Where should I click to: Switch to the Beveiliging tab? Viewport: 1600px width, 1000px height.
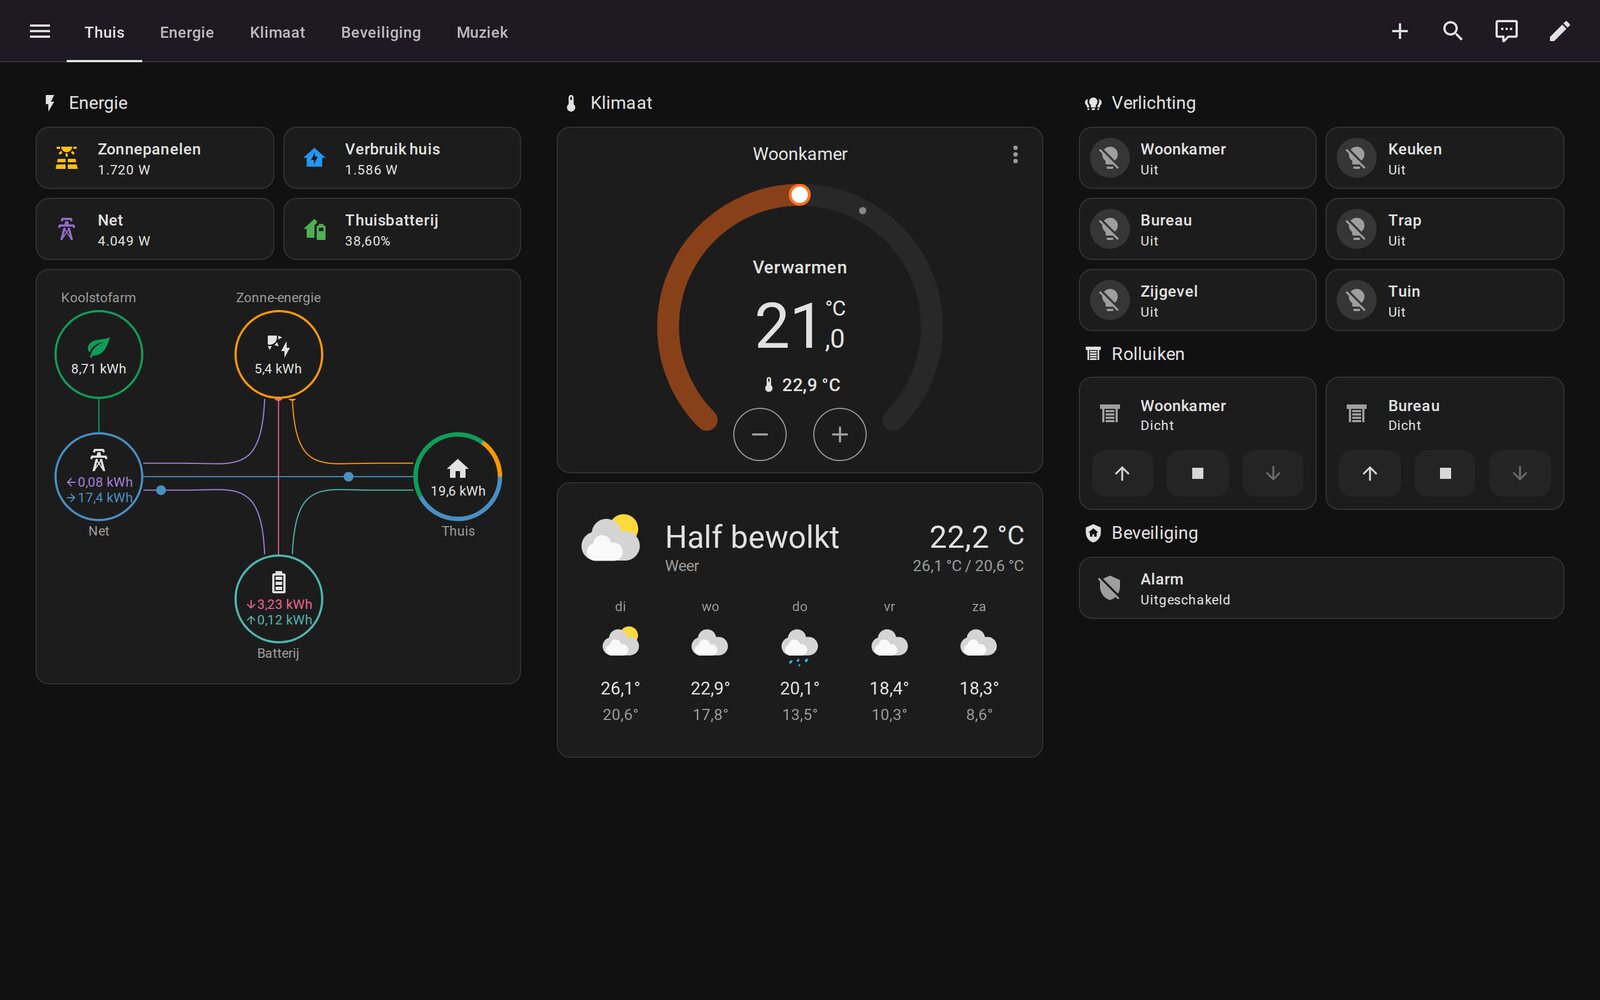pos(381,32)
